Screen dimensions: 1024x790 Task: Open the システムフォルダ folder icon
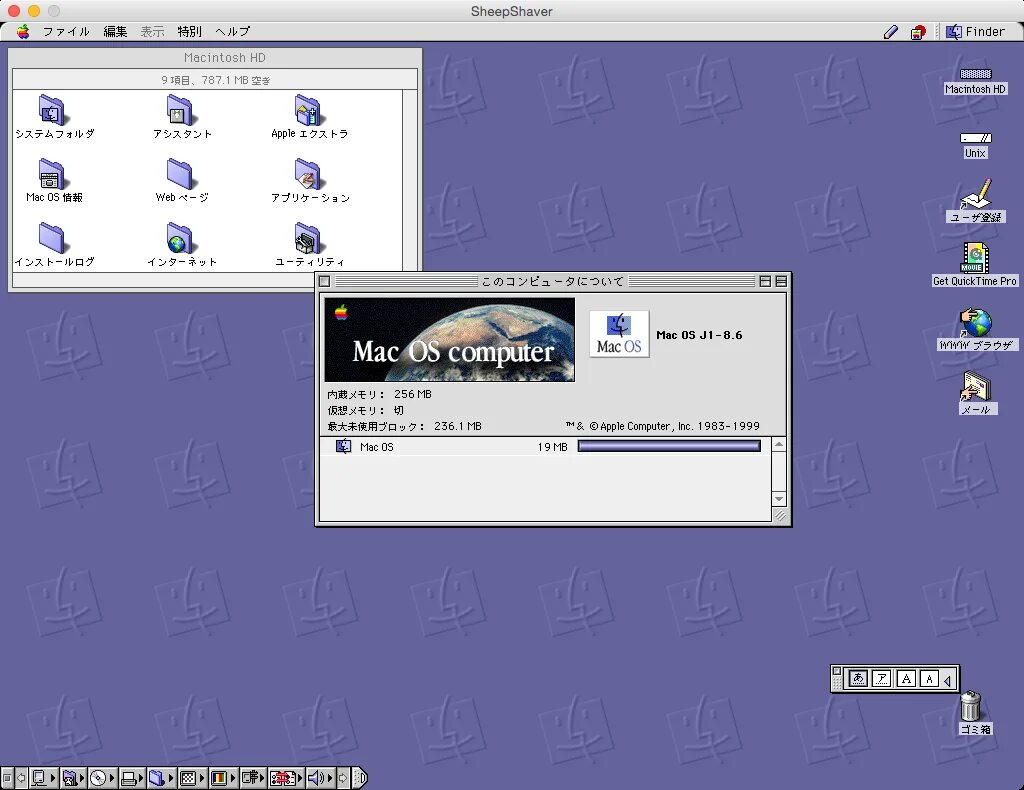coord(51,110)
